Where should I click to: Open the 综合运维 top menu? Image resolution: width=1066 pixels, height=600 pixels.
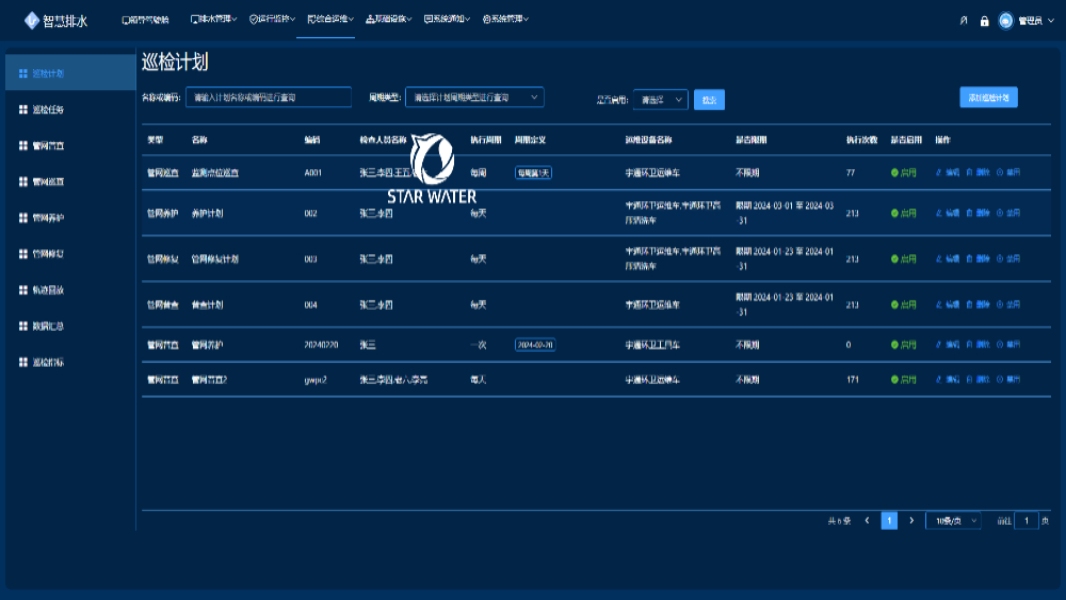tap(330, 20)
